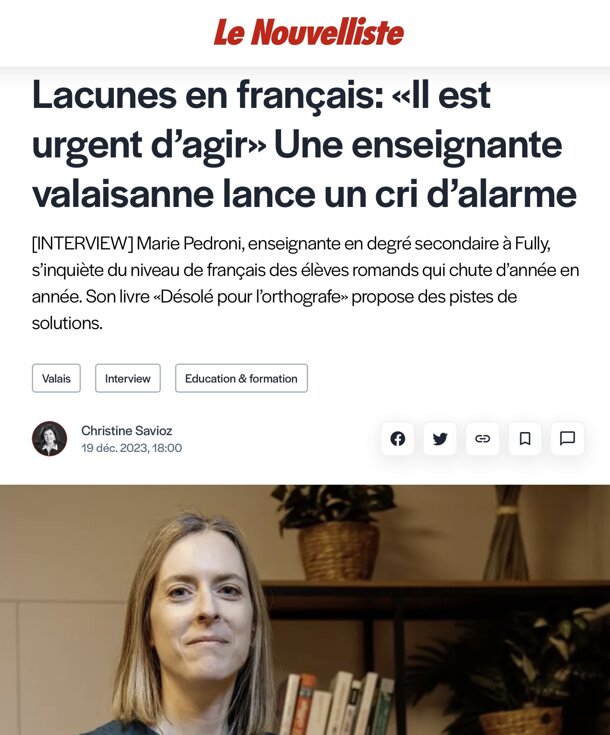Screen dimensions: 610x735
Task: Click the book title «Désolé pour l'orthografe»
Action: [x=251, y=297]
